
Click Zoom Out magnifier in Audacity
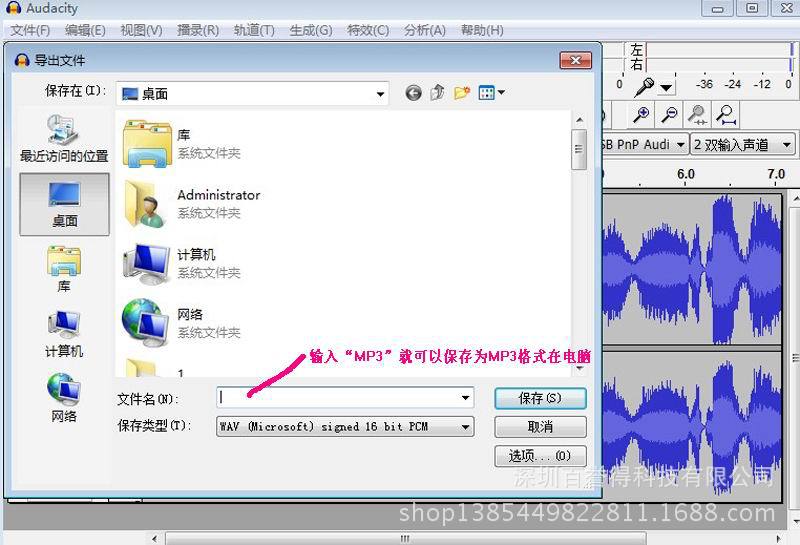[x=669, y=114]
